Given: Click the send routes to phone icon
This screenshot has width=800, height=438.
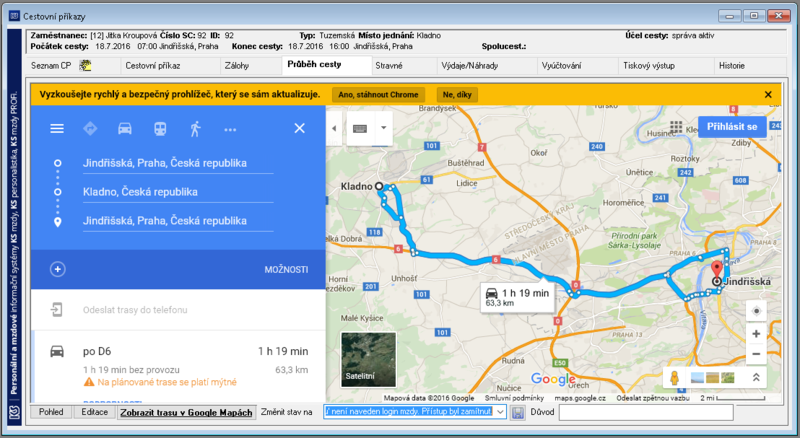Looking at the screenshot, I should (x=57, y=309).
